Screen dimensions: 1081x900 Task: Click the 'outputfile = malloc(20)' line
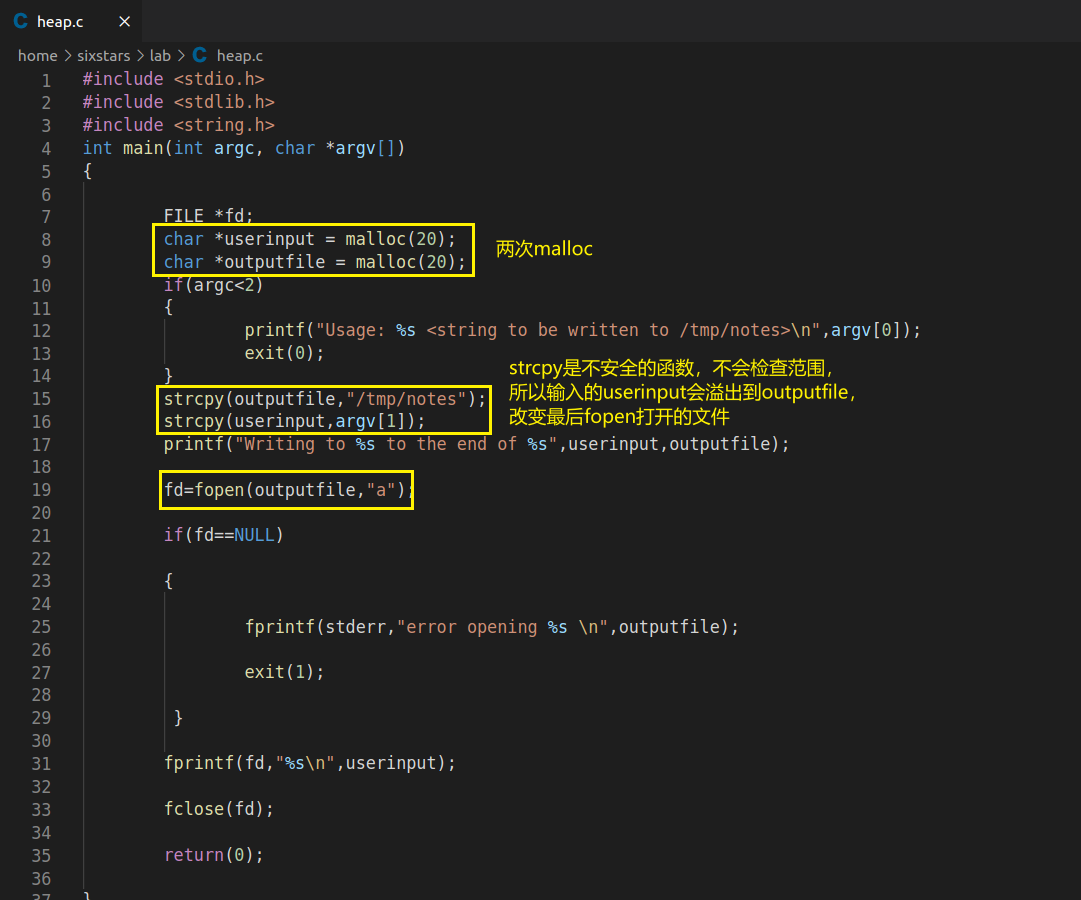(x=315, y=262)
